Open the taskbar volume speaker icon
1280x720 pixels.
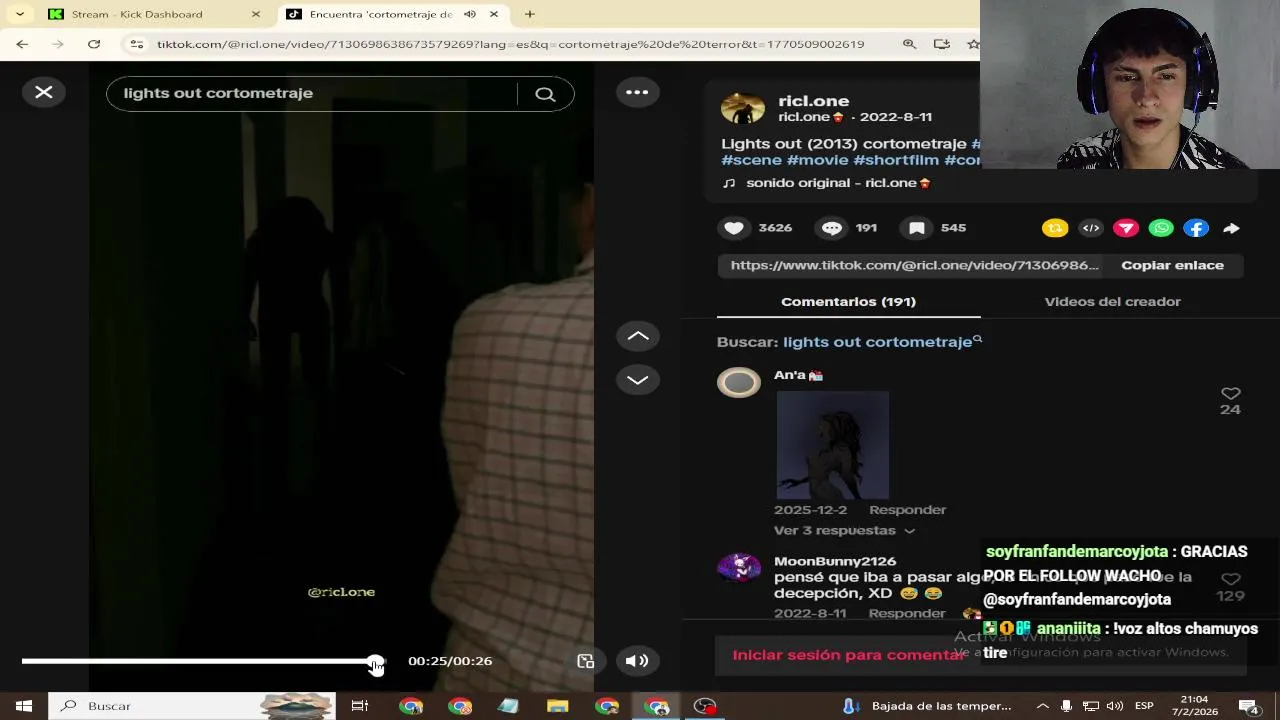tap(1114, 706)
